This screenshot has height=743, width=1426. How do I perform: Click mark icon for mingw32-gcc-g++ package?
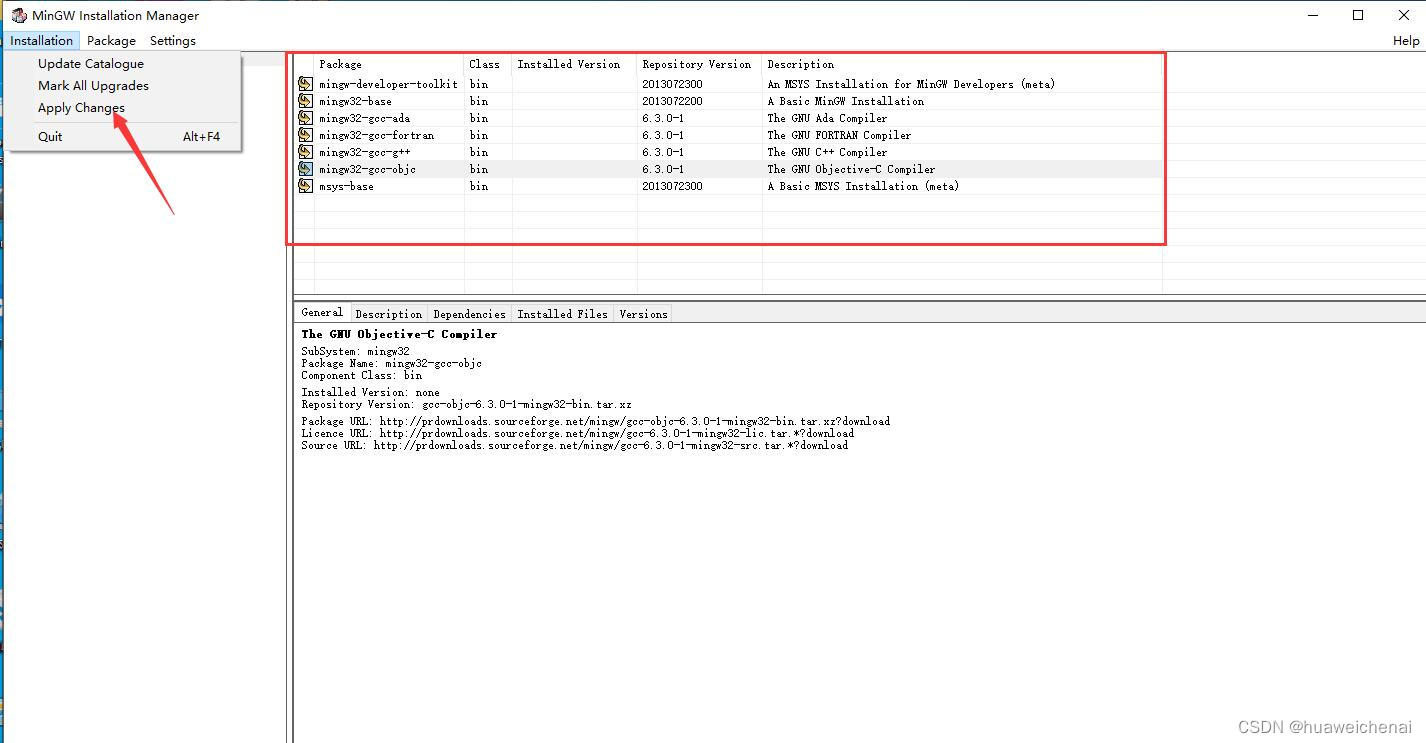[x=305, y=152]
